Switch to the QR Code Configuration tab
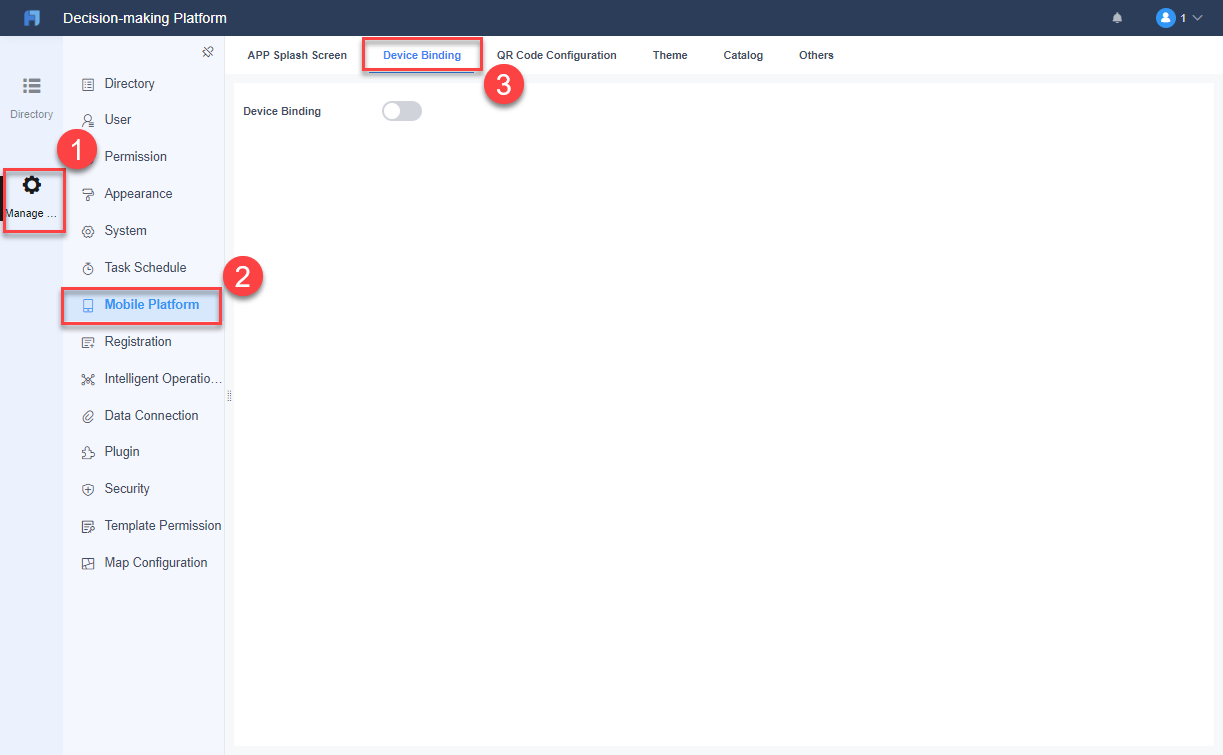Image resolution: width=1223 pixels, height=755 pixels. pyautogui.click(x=556, y=55)
